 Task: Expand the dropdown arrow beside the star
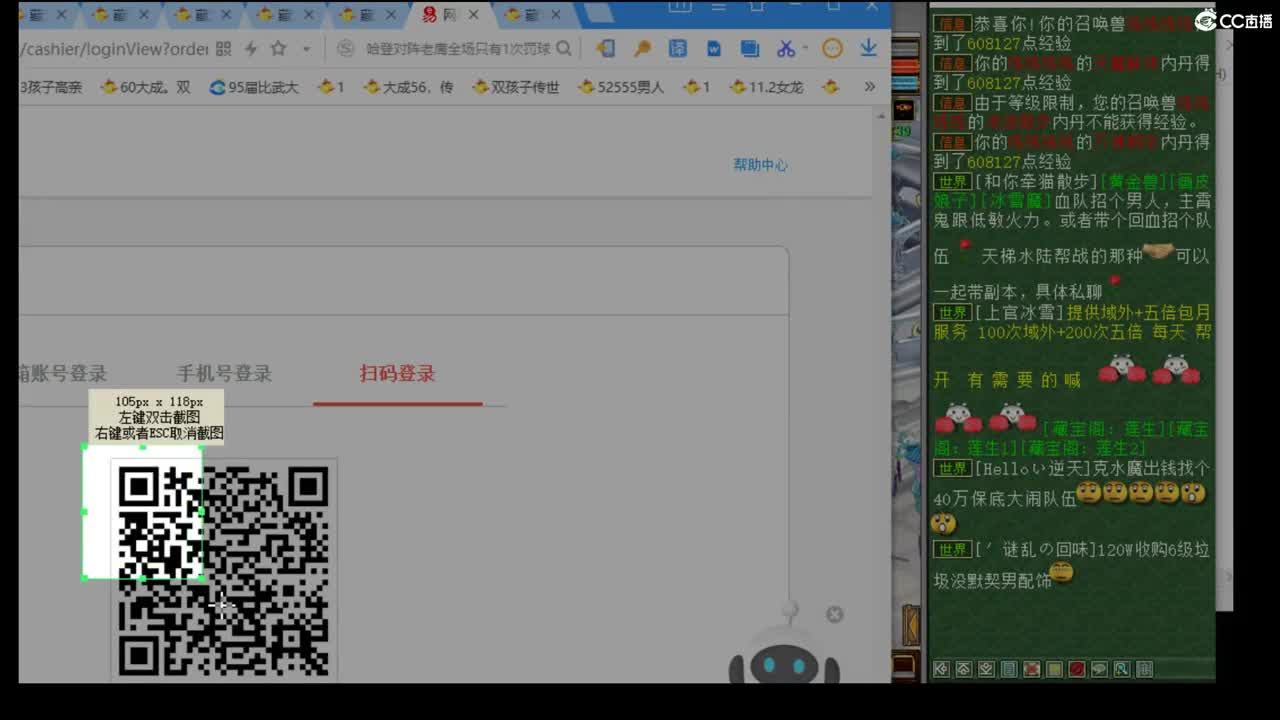pos(306,49)
